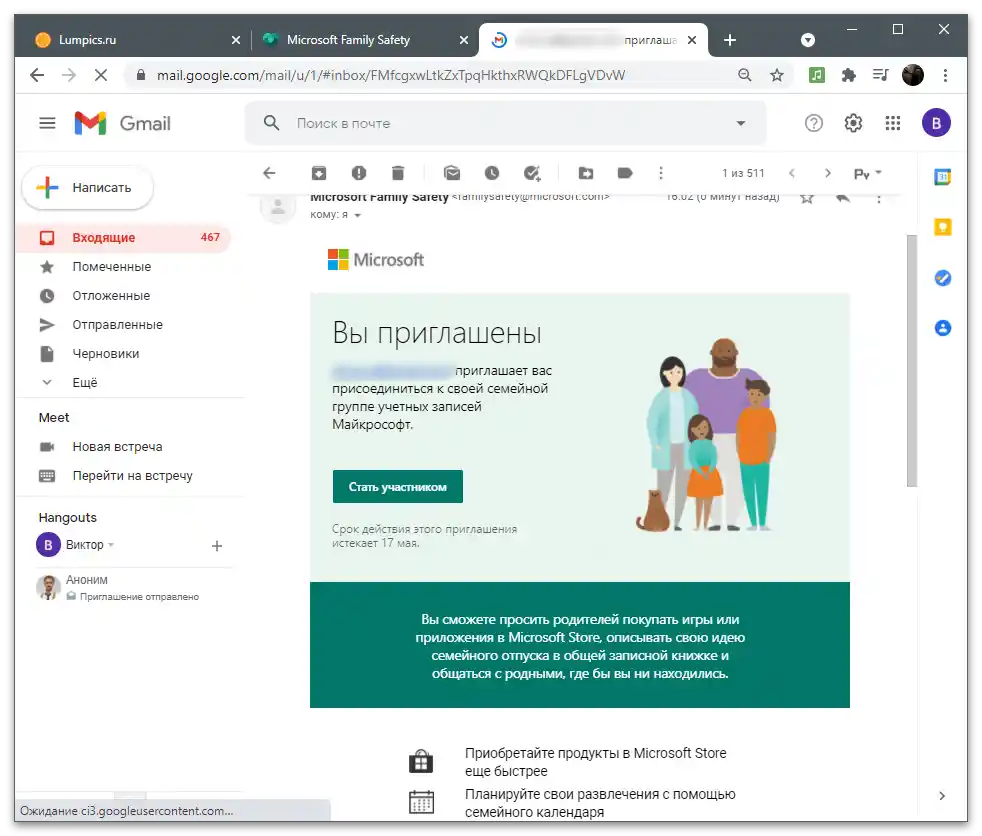The image size is (982, 836).
Task: Star the Microsoft Family Safety message
Action: click(807, 198)
